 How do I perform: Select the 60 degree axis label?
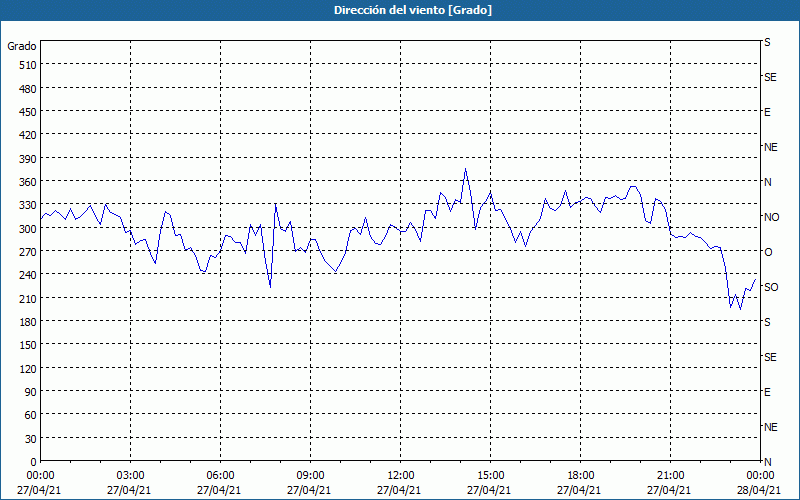pyautogui.click(x=31, y=415)
